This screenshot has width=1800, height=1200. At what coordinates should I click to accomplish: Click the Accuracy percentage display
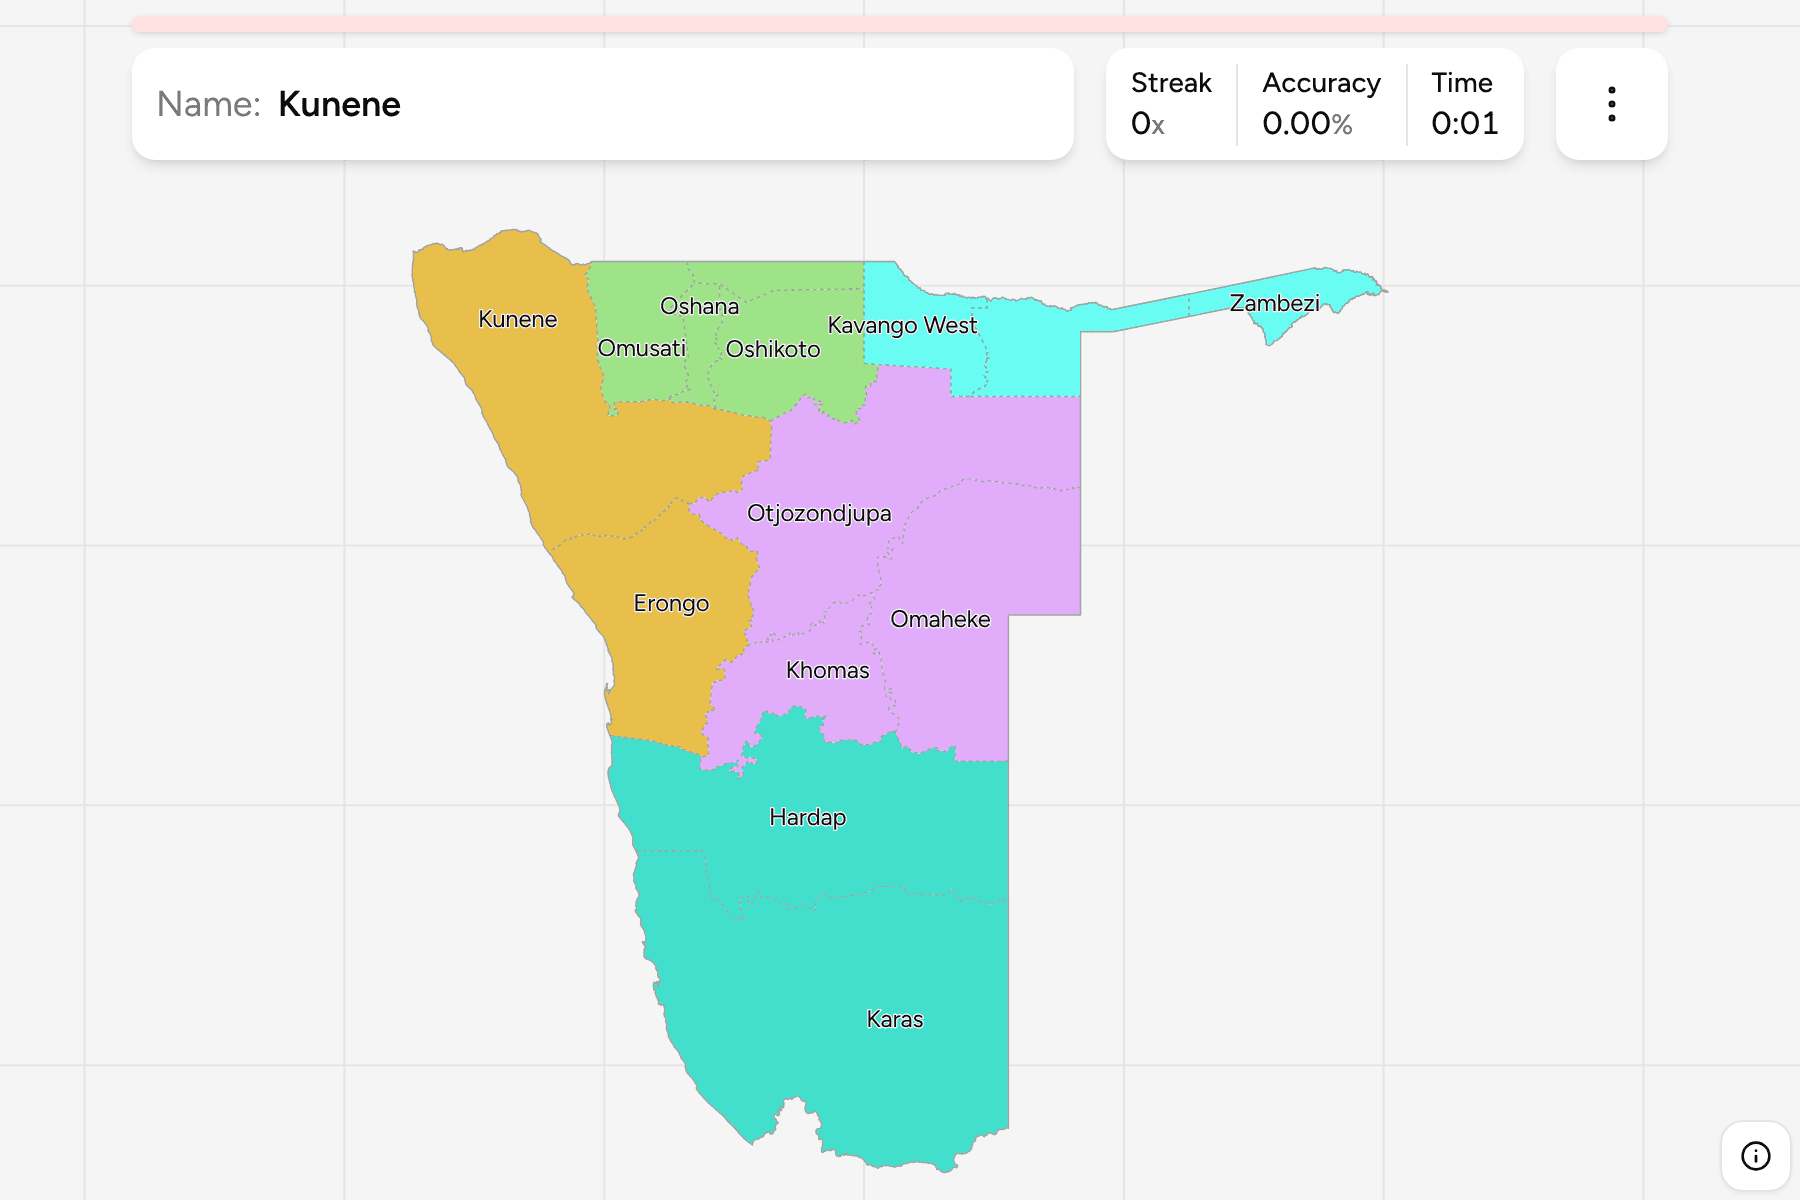pyautogui.click(x=1307, y=123)
